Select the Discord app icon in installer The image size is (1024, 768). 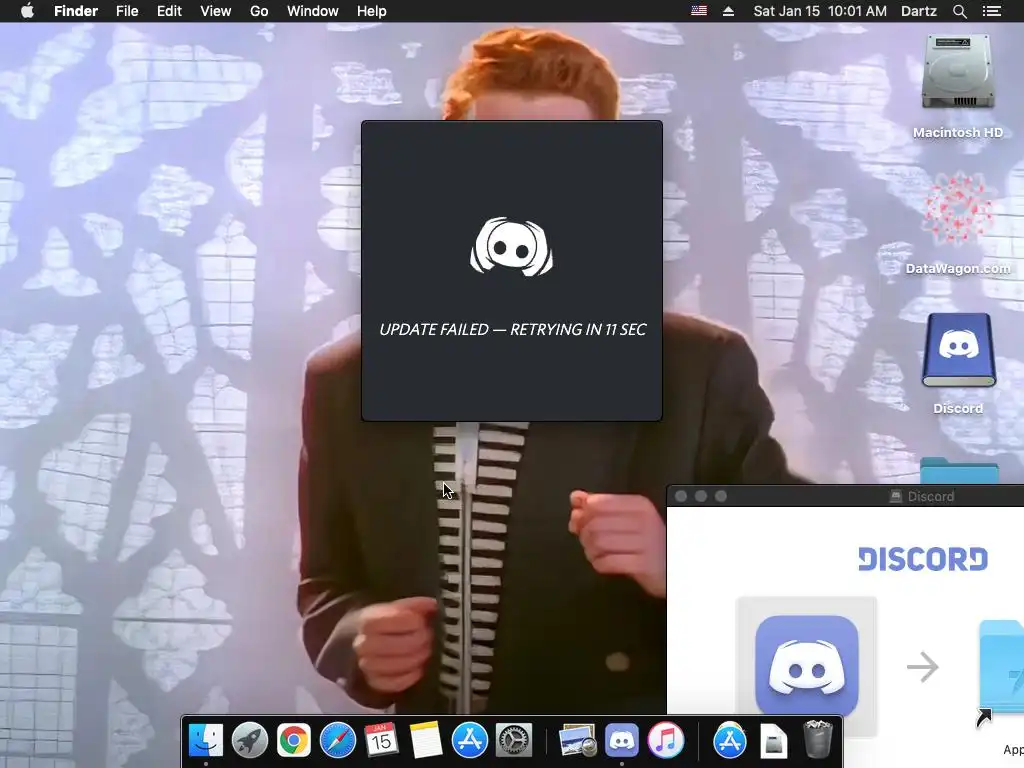click(x=807, y=665)
